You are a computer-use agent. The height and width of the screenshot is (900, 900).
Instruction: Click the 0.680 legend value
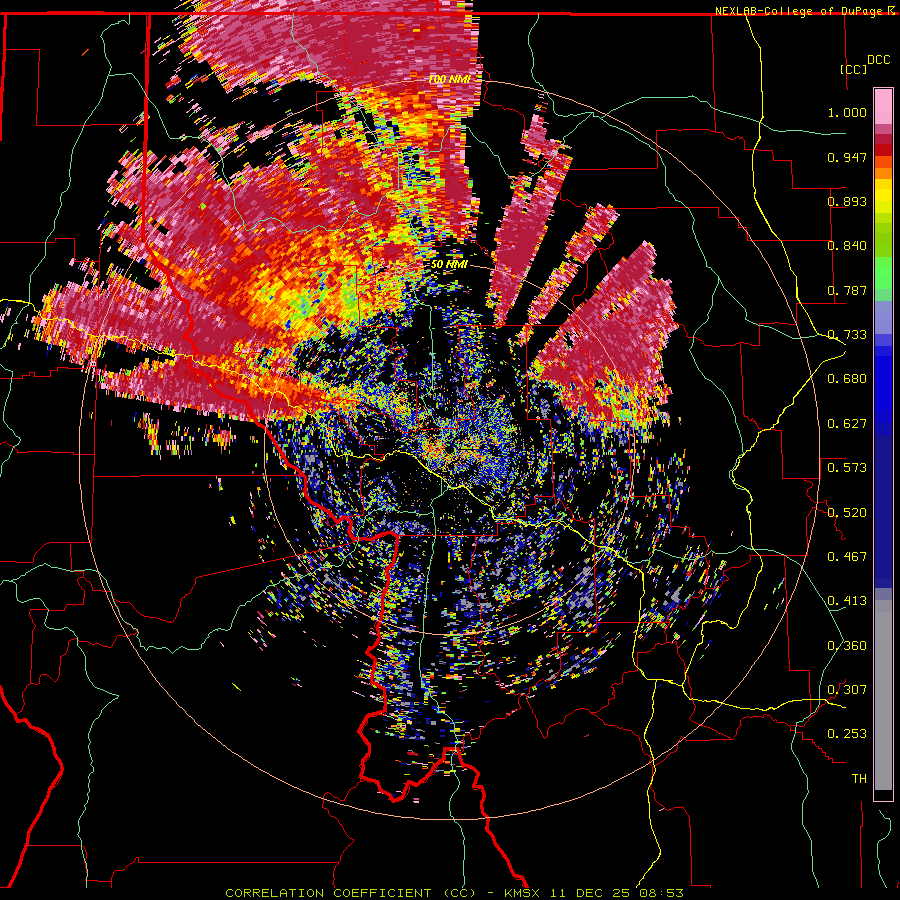pos(847,379)
